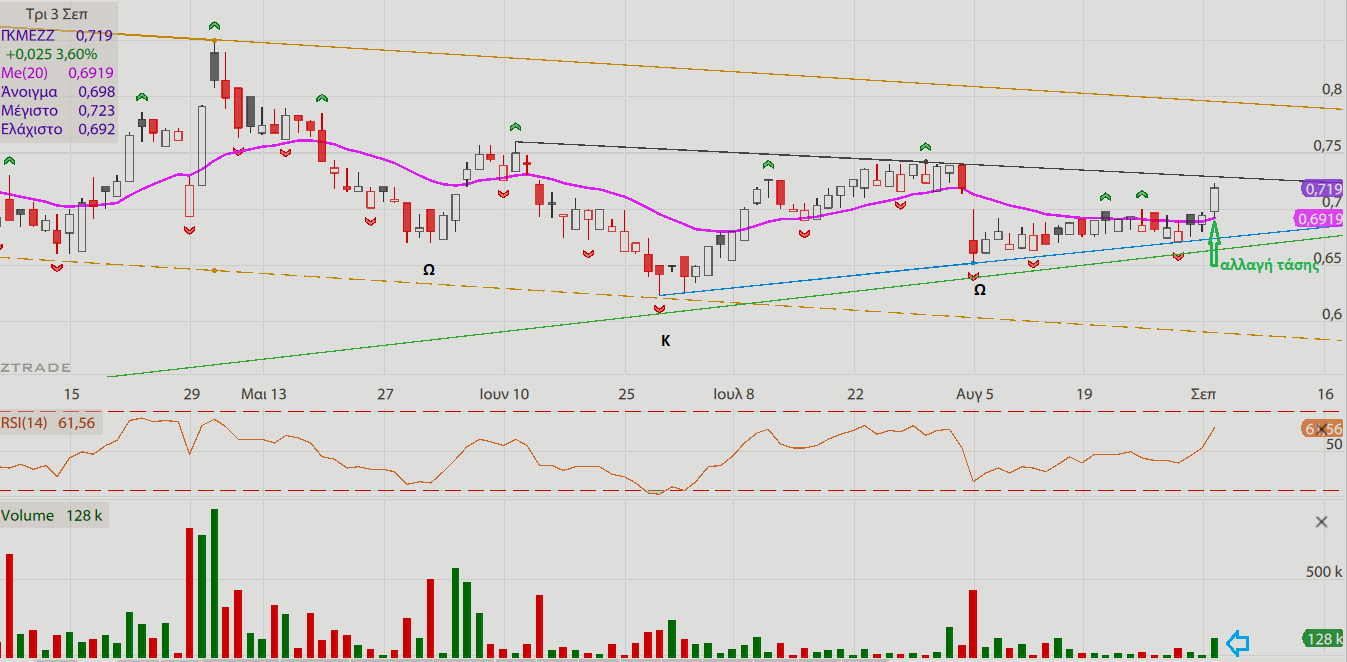Click the 0,65 price axis label
The width and height of the screenshot is (1347, 662).
tap(1327, 258)
